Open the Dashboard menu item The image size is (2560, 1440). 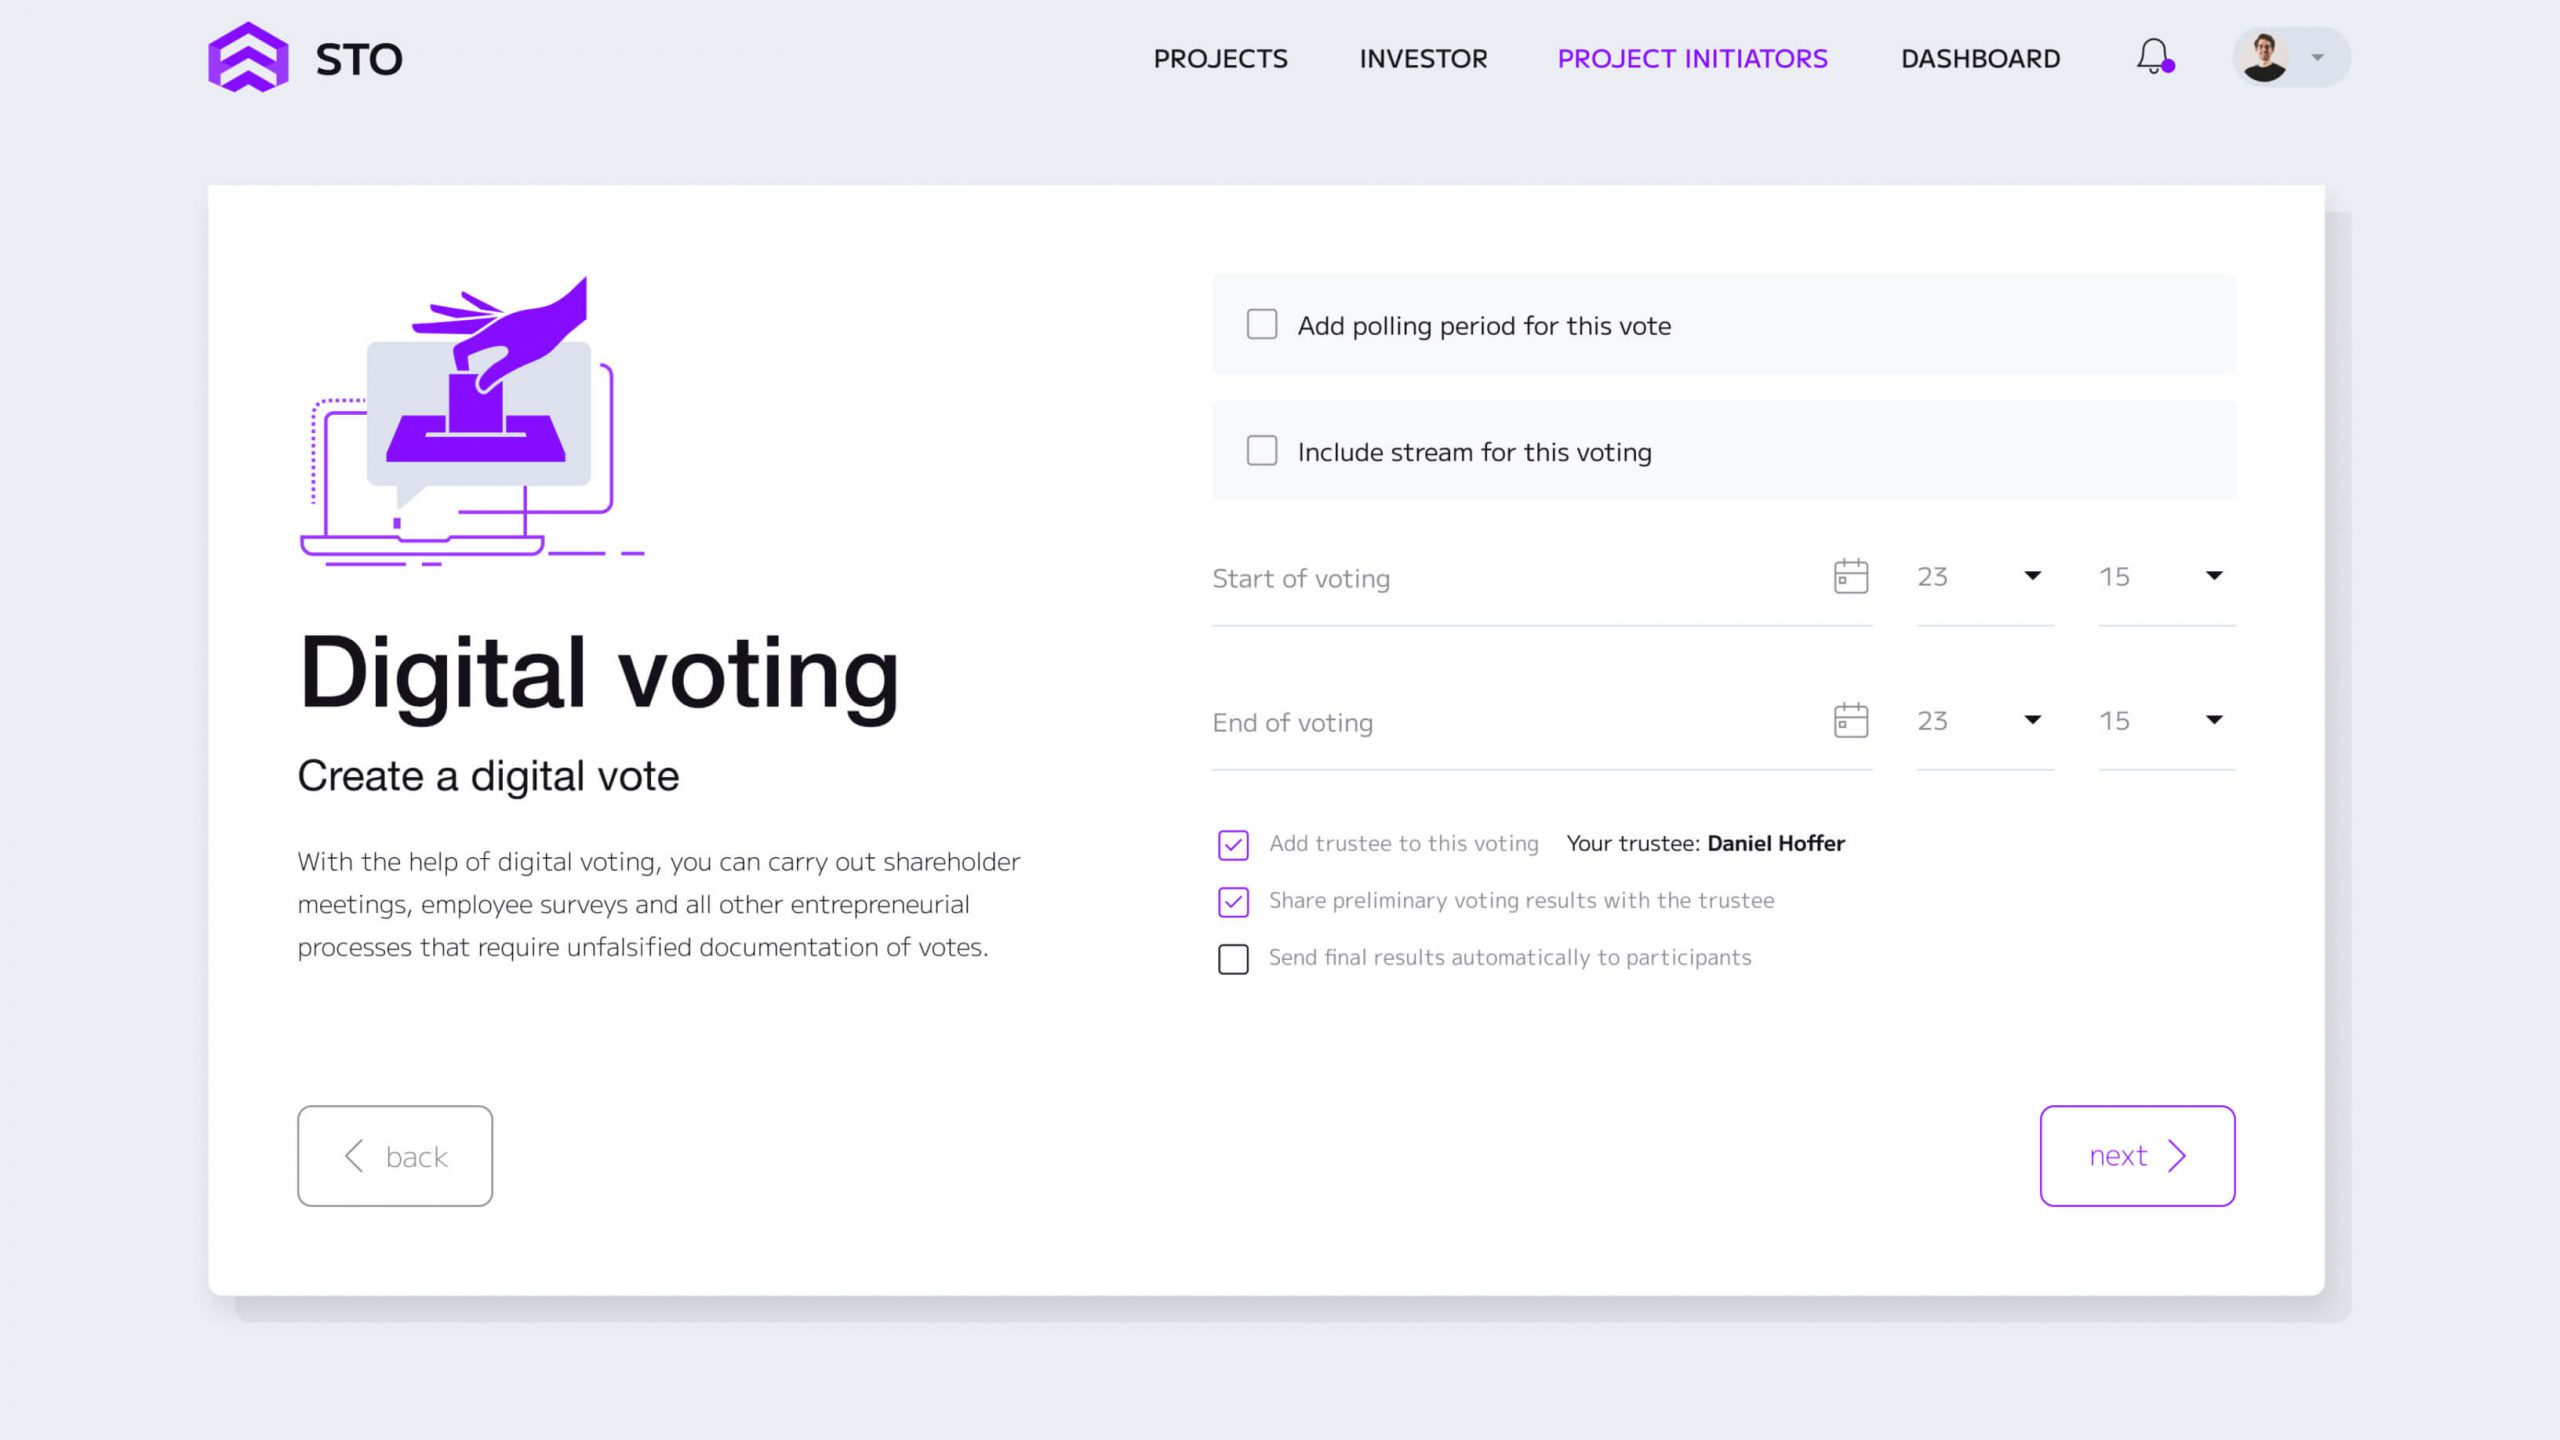point(1980,58)
